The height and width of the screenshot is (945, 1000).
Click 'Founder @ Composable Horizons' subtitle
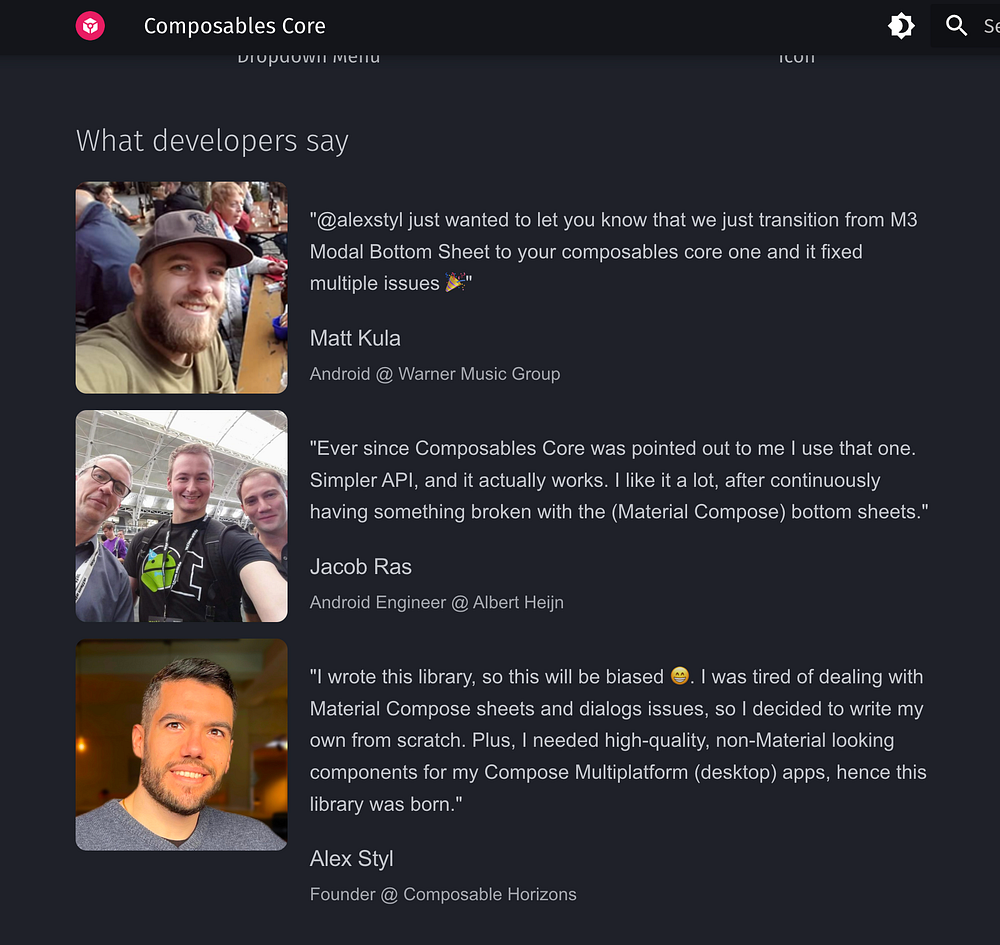[x=443, y=894]
